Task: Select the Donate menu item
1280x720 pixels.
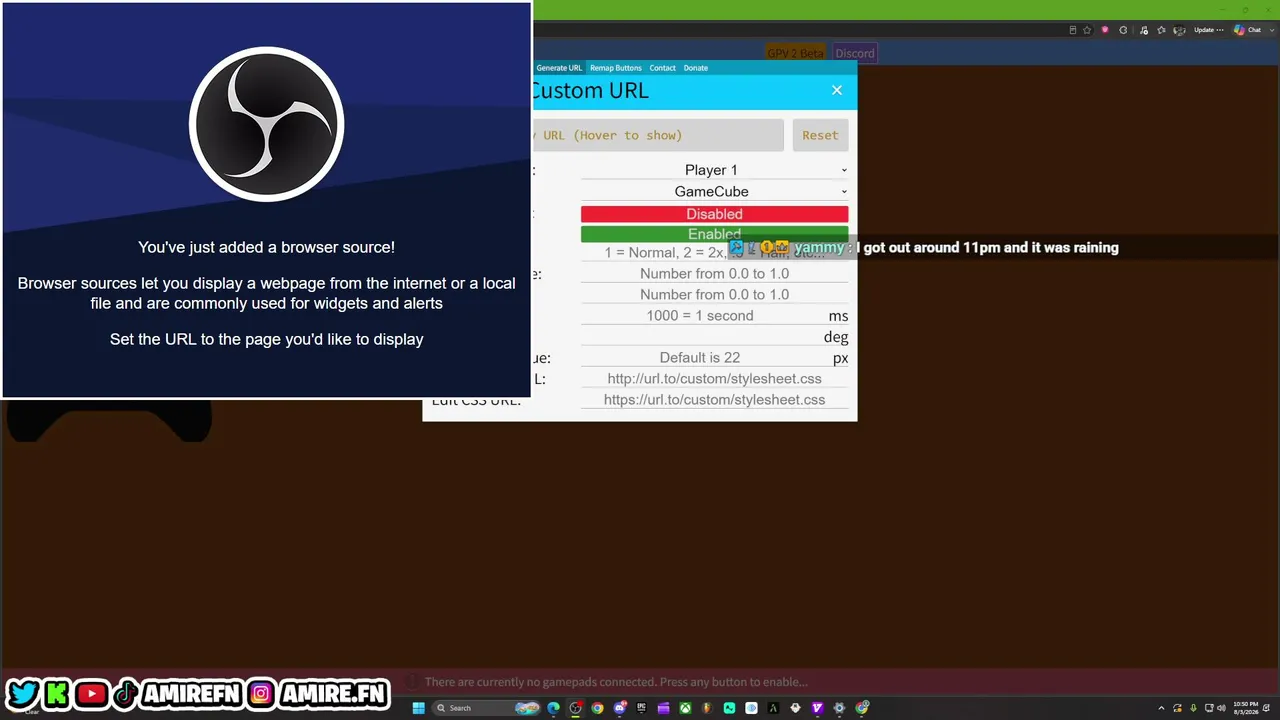Action: tap(696, 68)
